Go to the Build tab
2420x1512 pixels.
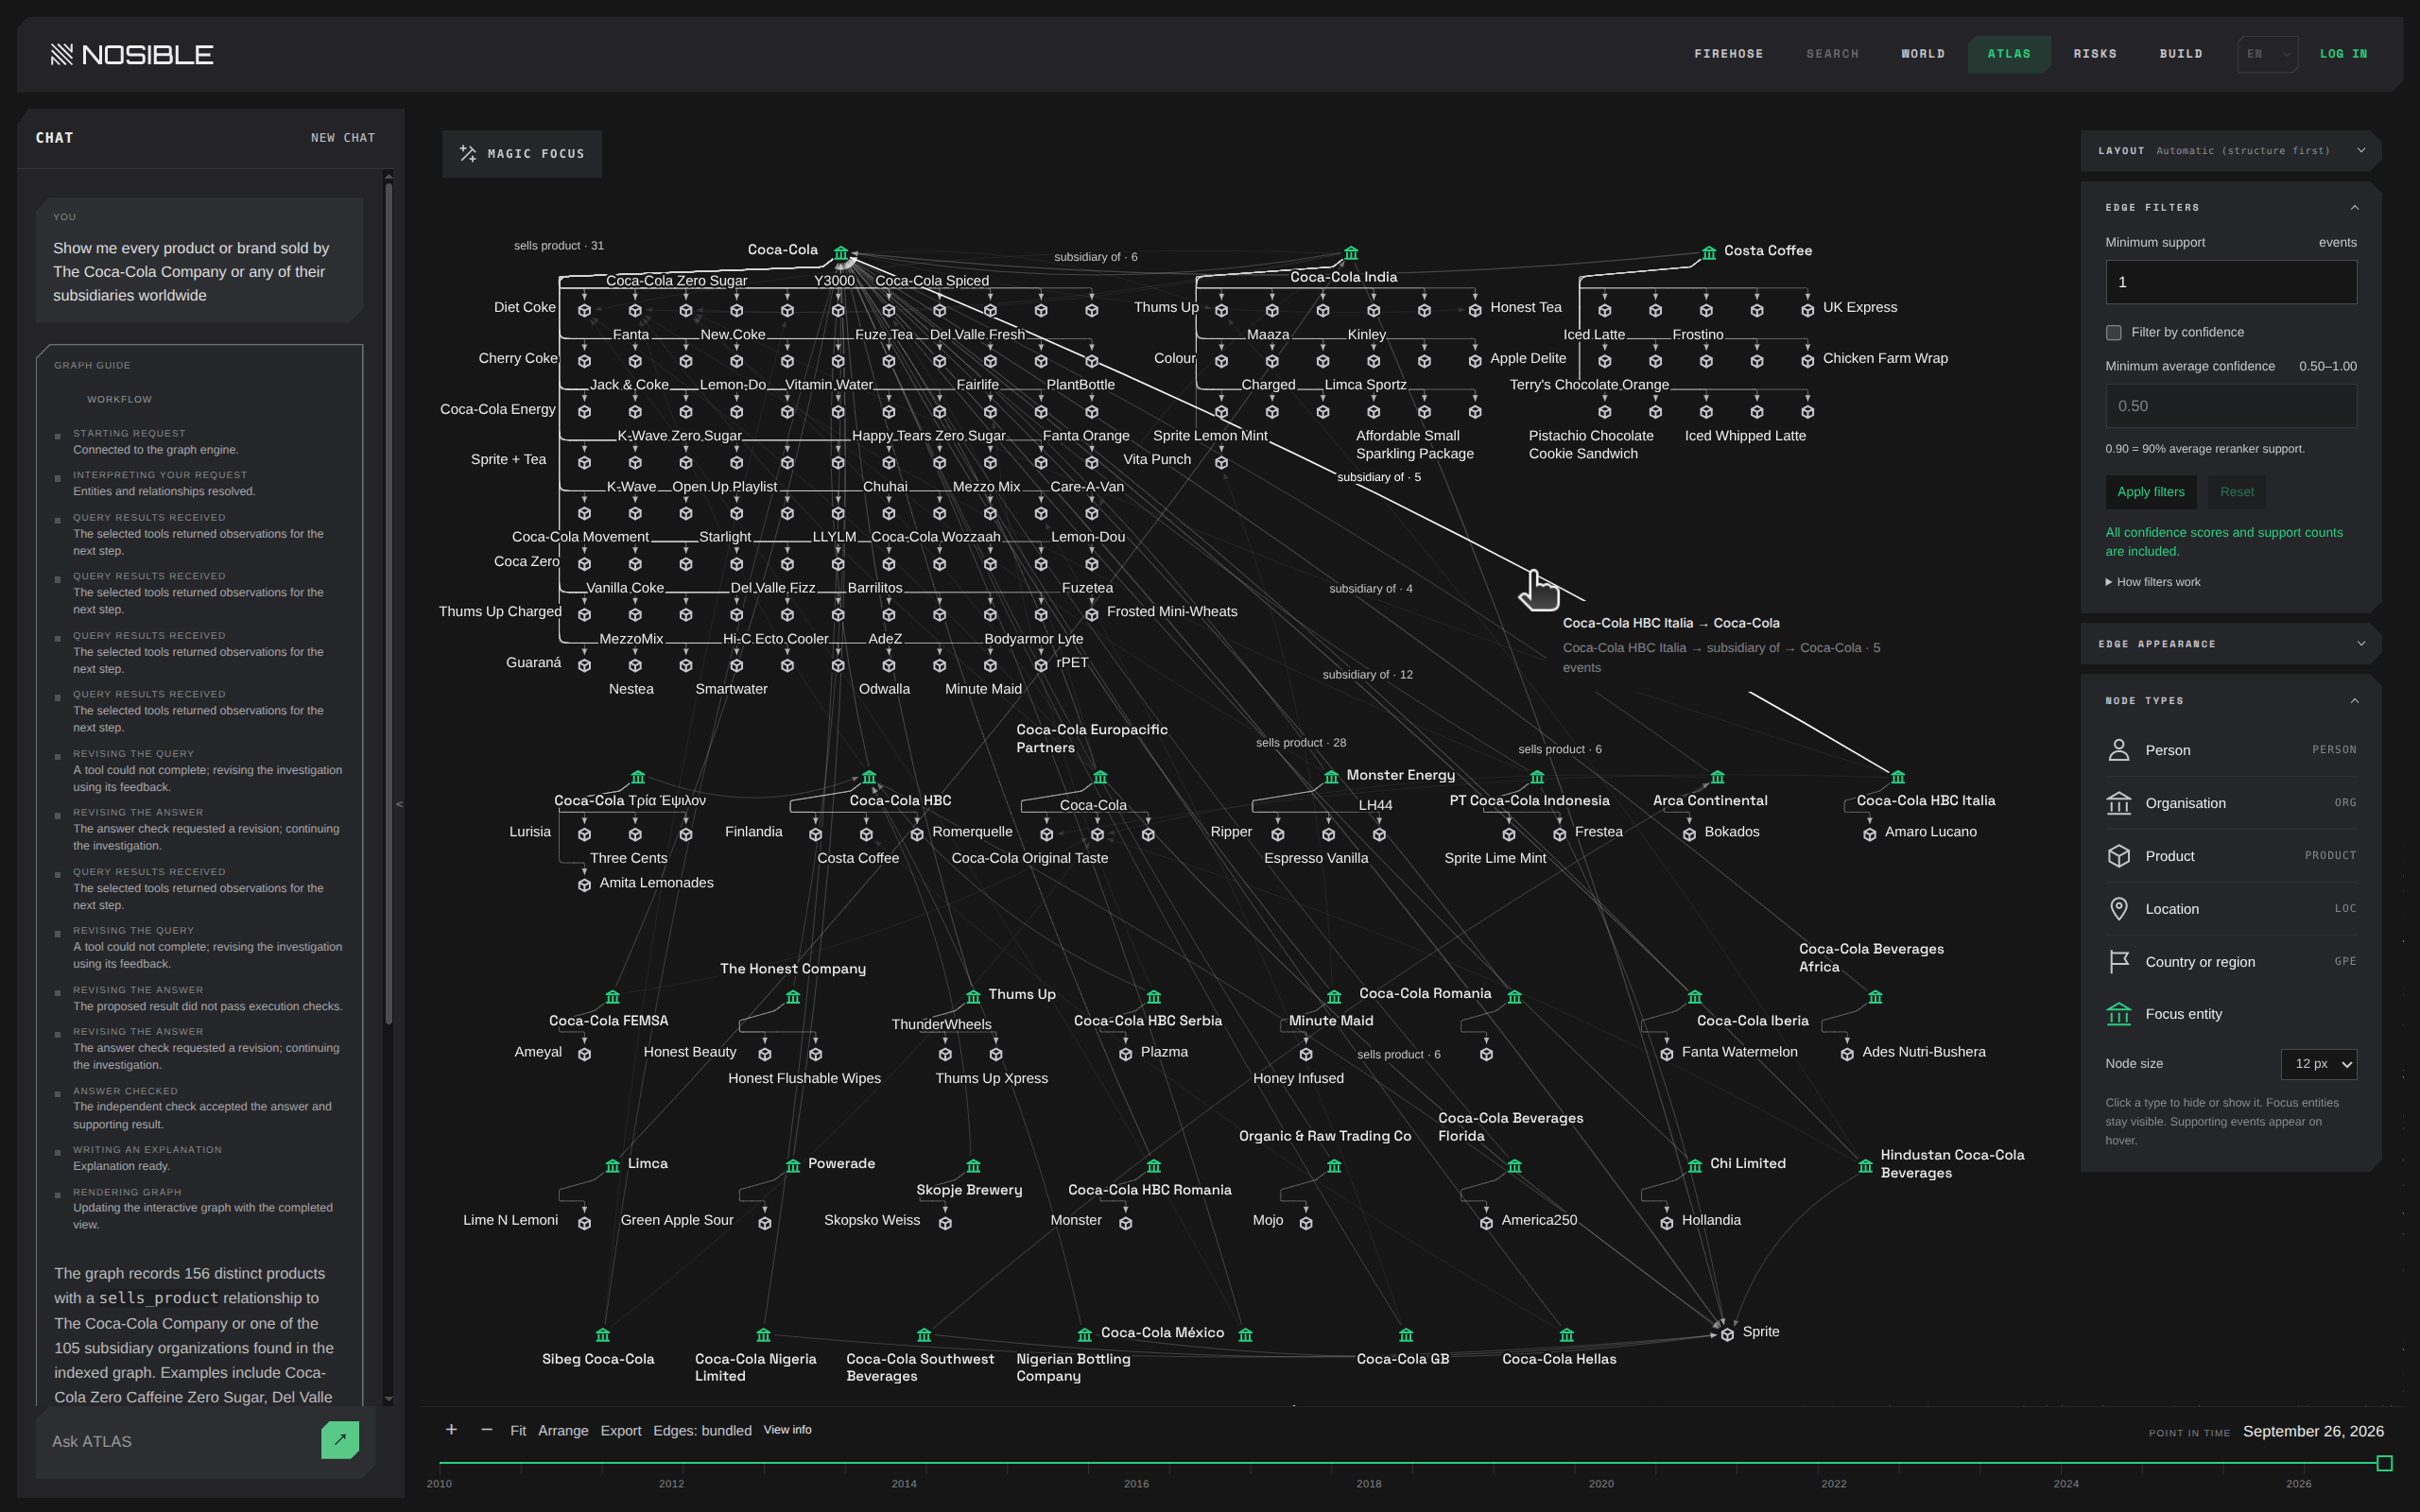(2181, 54)
